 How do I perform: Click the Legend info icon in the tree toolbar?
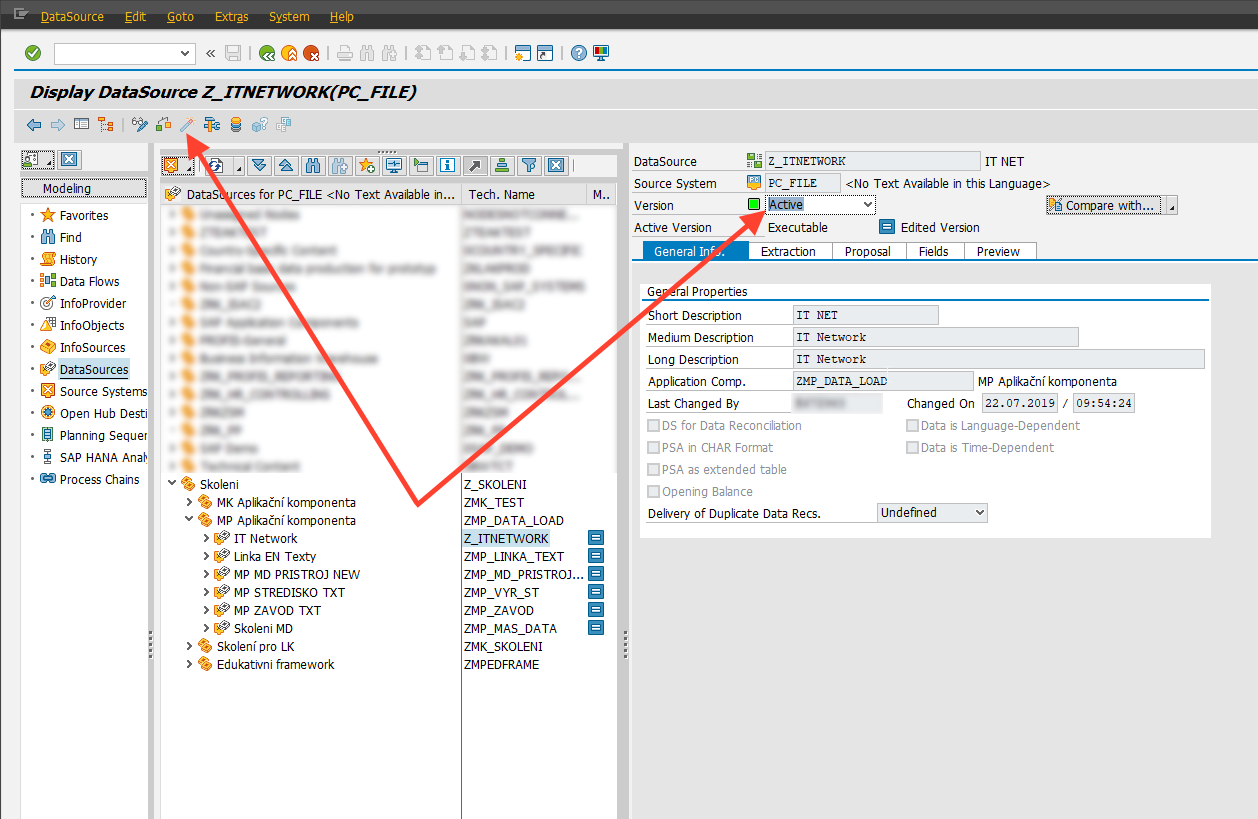pos(447,165)
